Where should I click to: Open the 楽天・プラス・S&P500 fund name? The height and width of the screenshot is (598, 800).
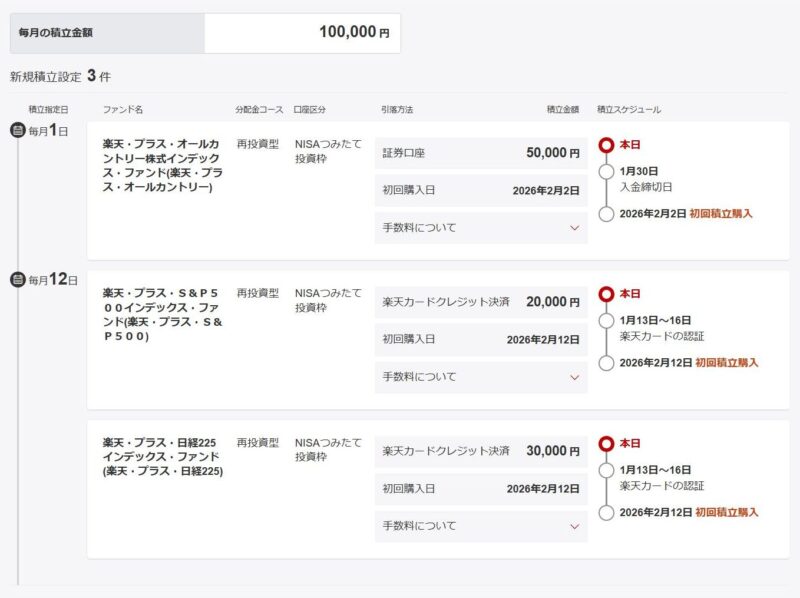point(162,314)
